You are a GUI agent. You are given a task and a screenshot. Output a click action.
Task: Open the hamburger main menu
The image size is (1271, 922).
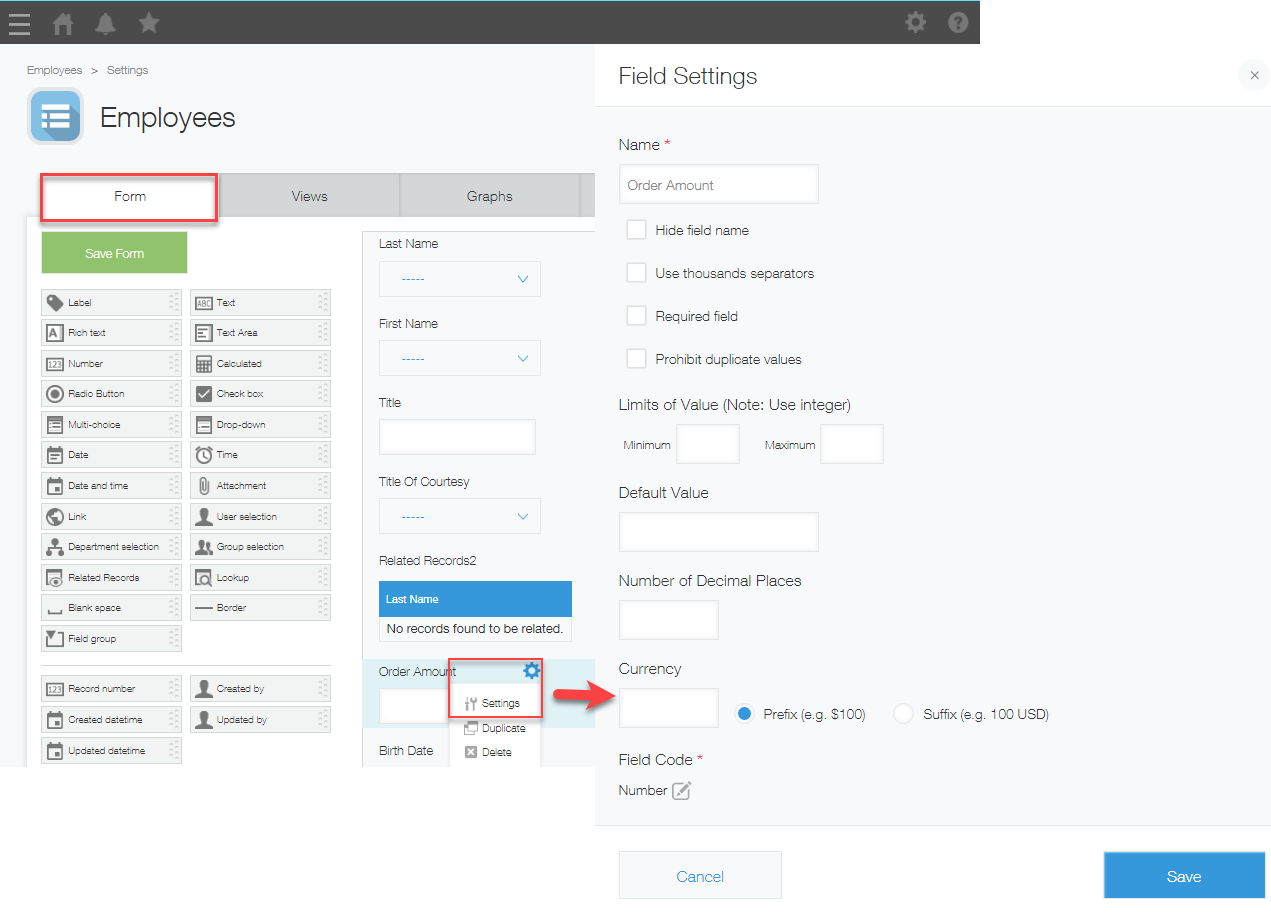tap(19, 22)
